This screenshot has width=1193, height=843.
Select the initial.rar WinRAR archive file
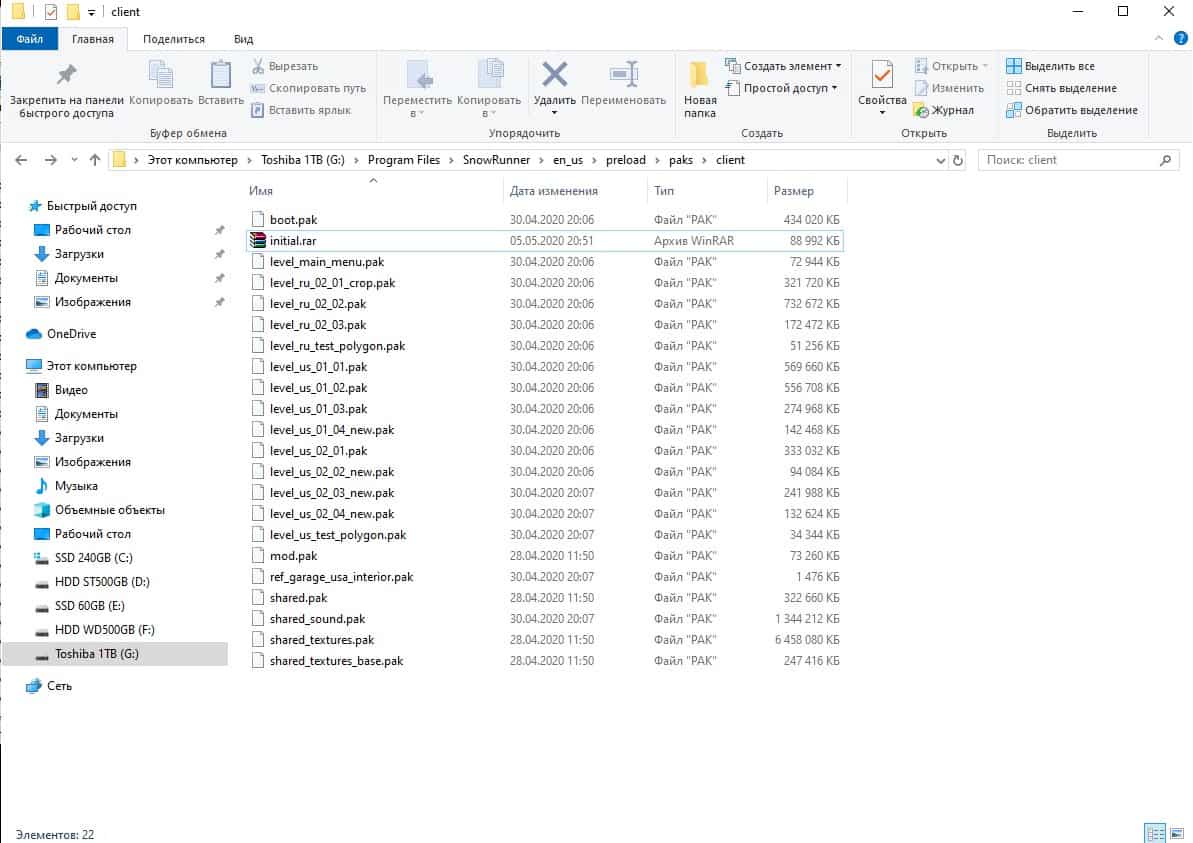point(293,241)
